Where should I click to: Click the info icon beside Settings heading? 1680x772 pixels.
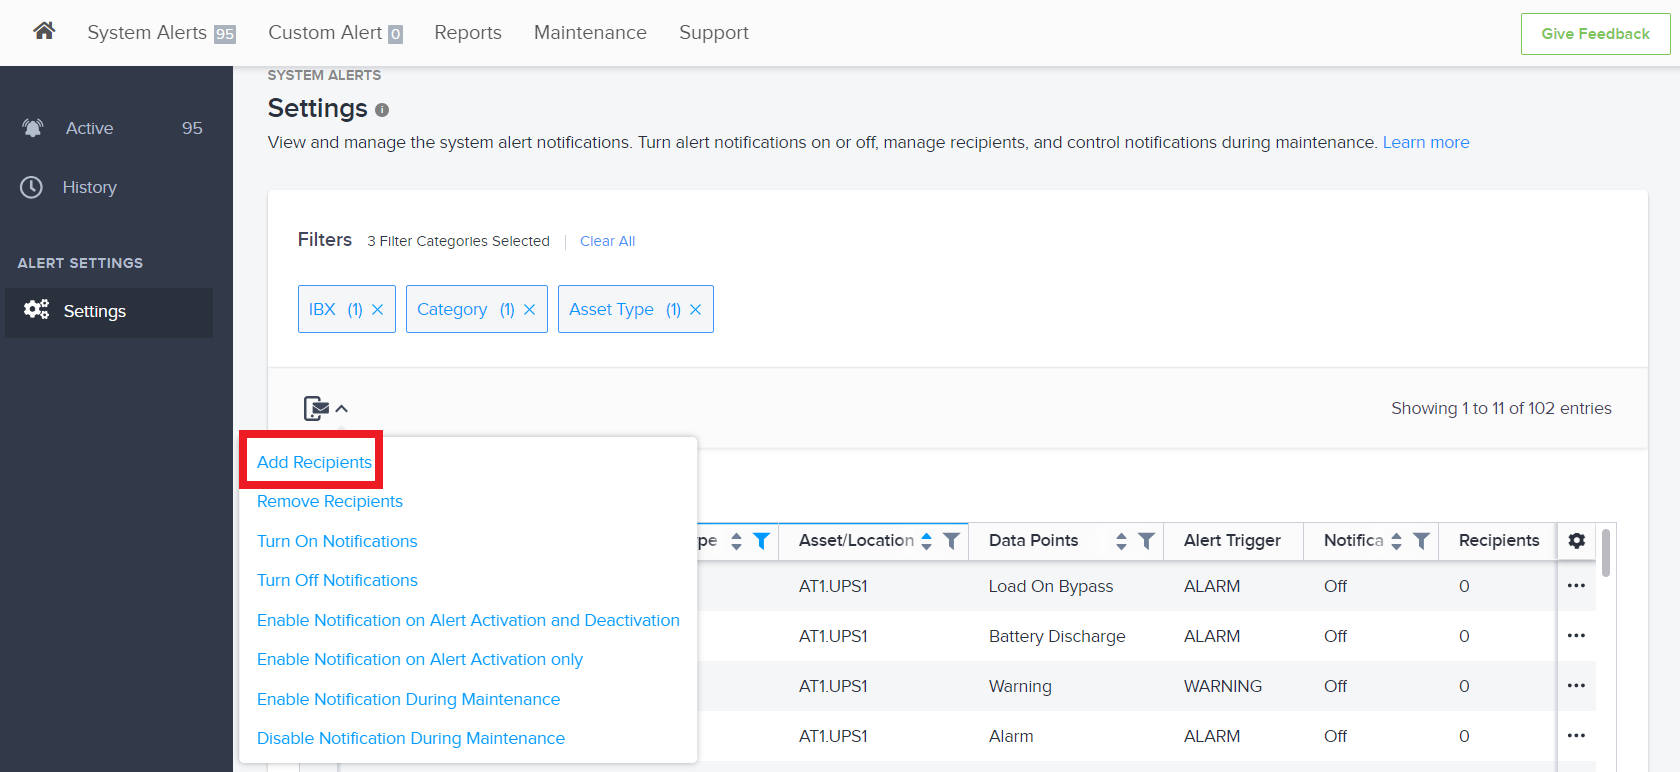(382, 110)
